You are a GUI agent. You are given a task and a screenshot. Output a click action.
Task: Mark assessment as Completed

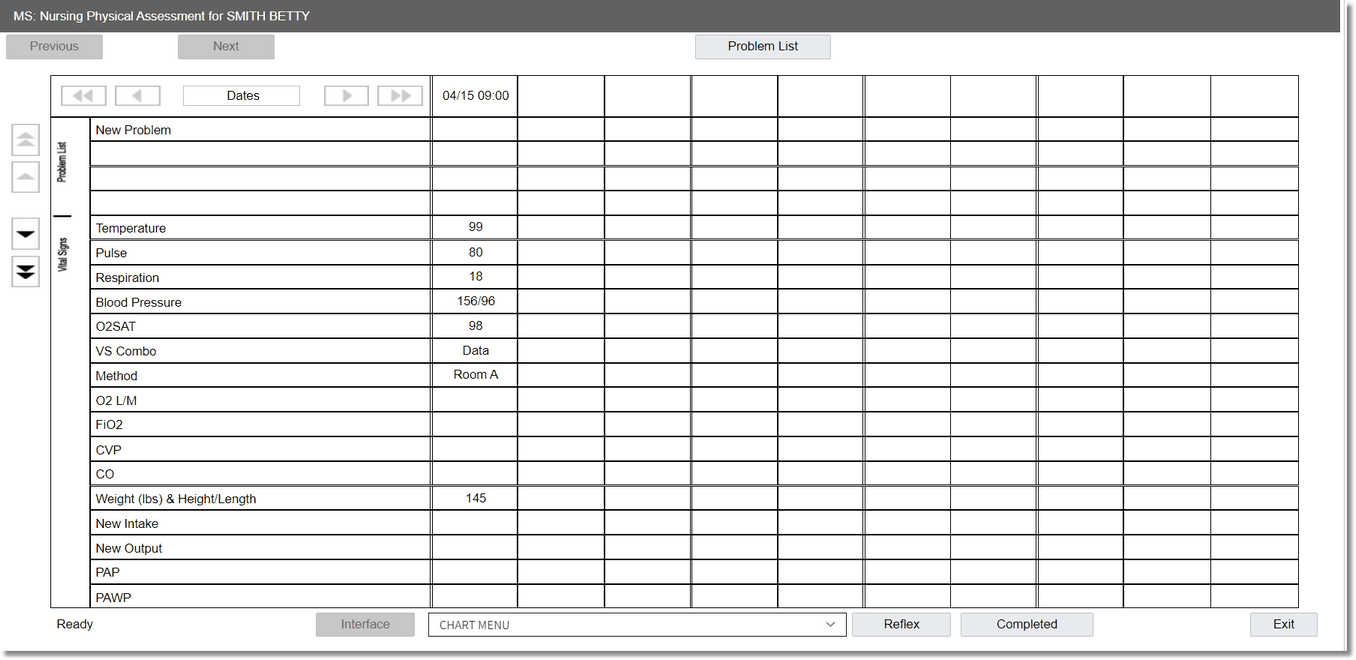point(1027,624)
